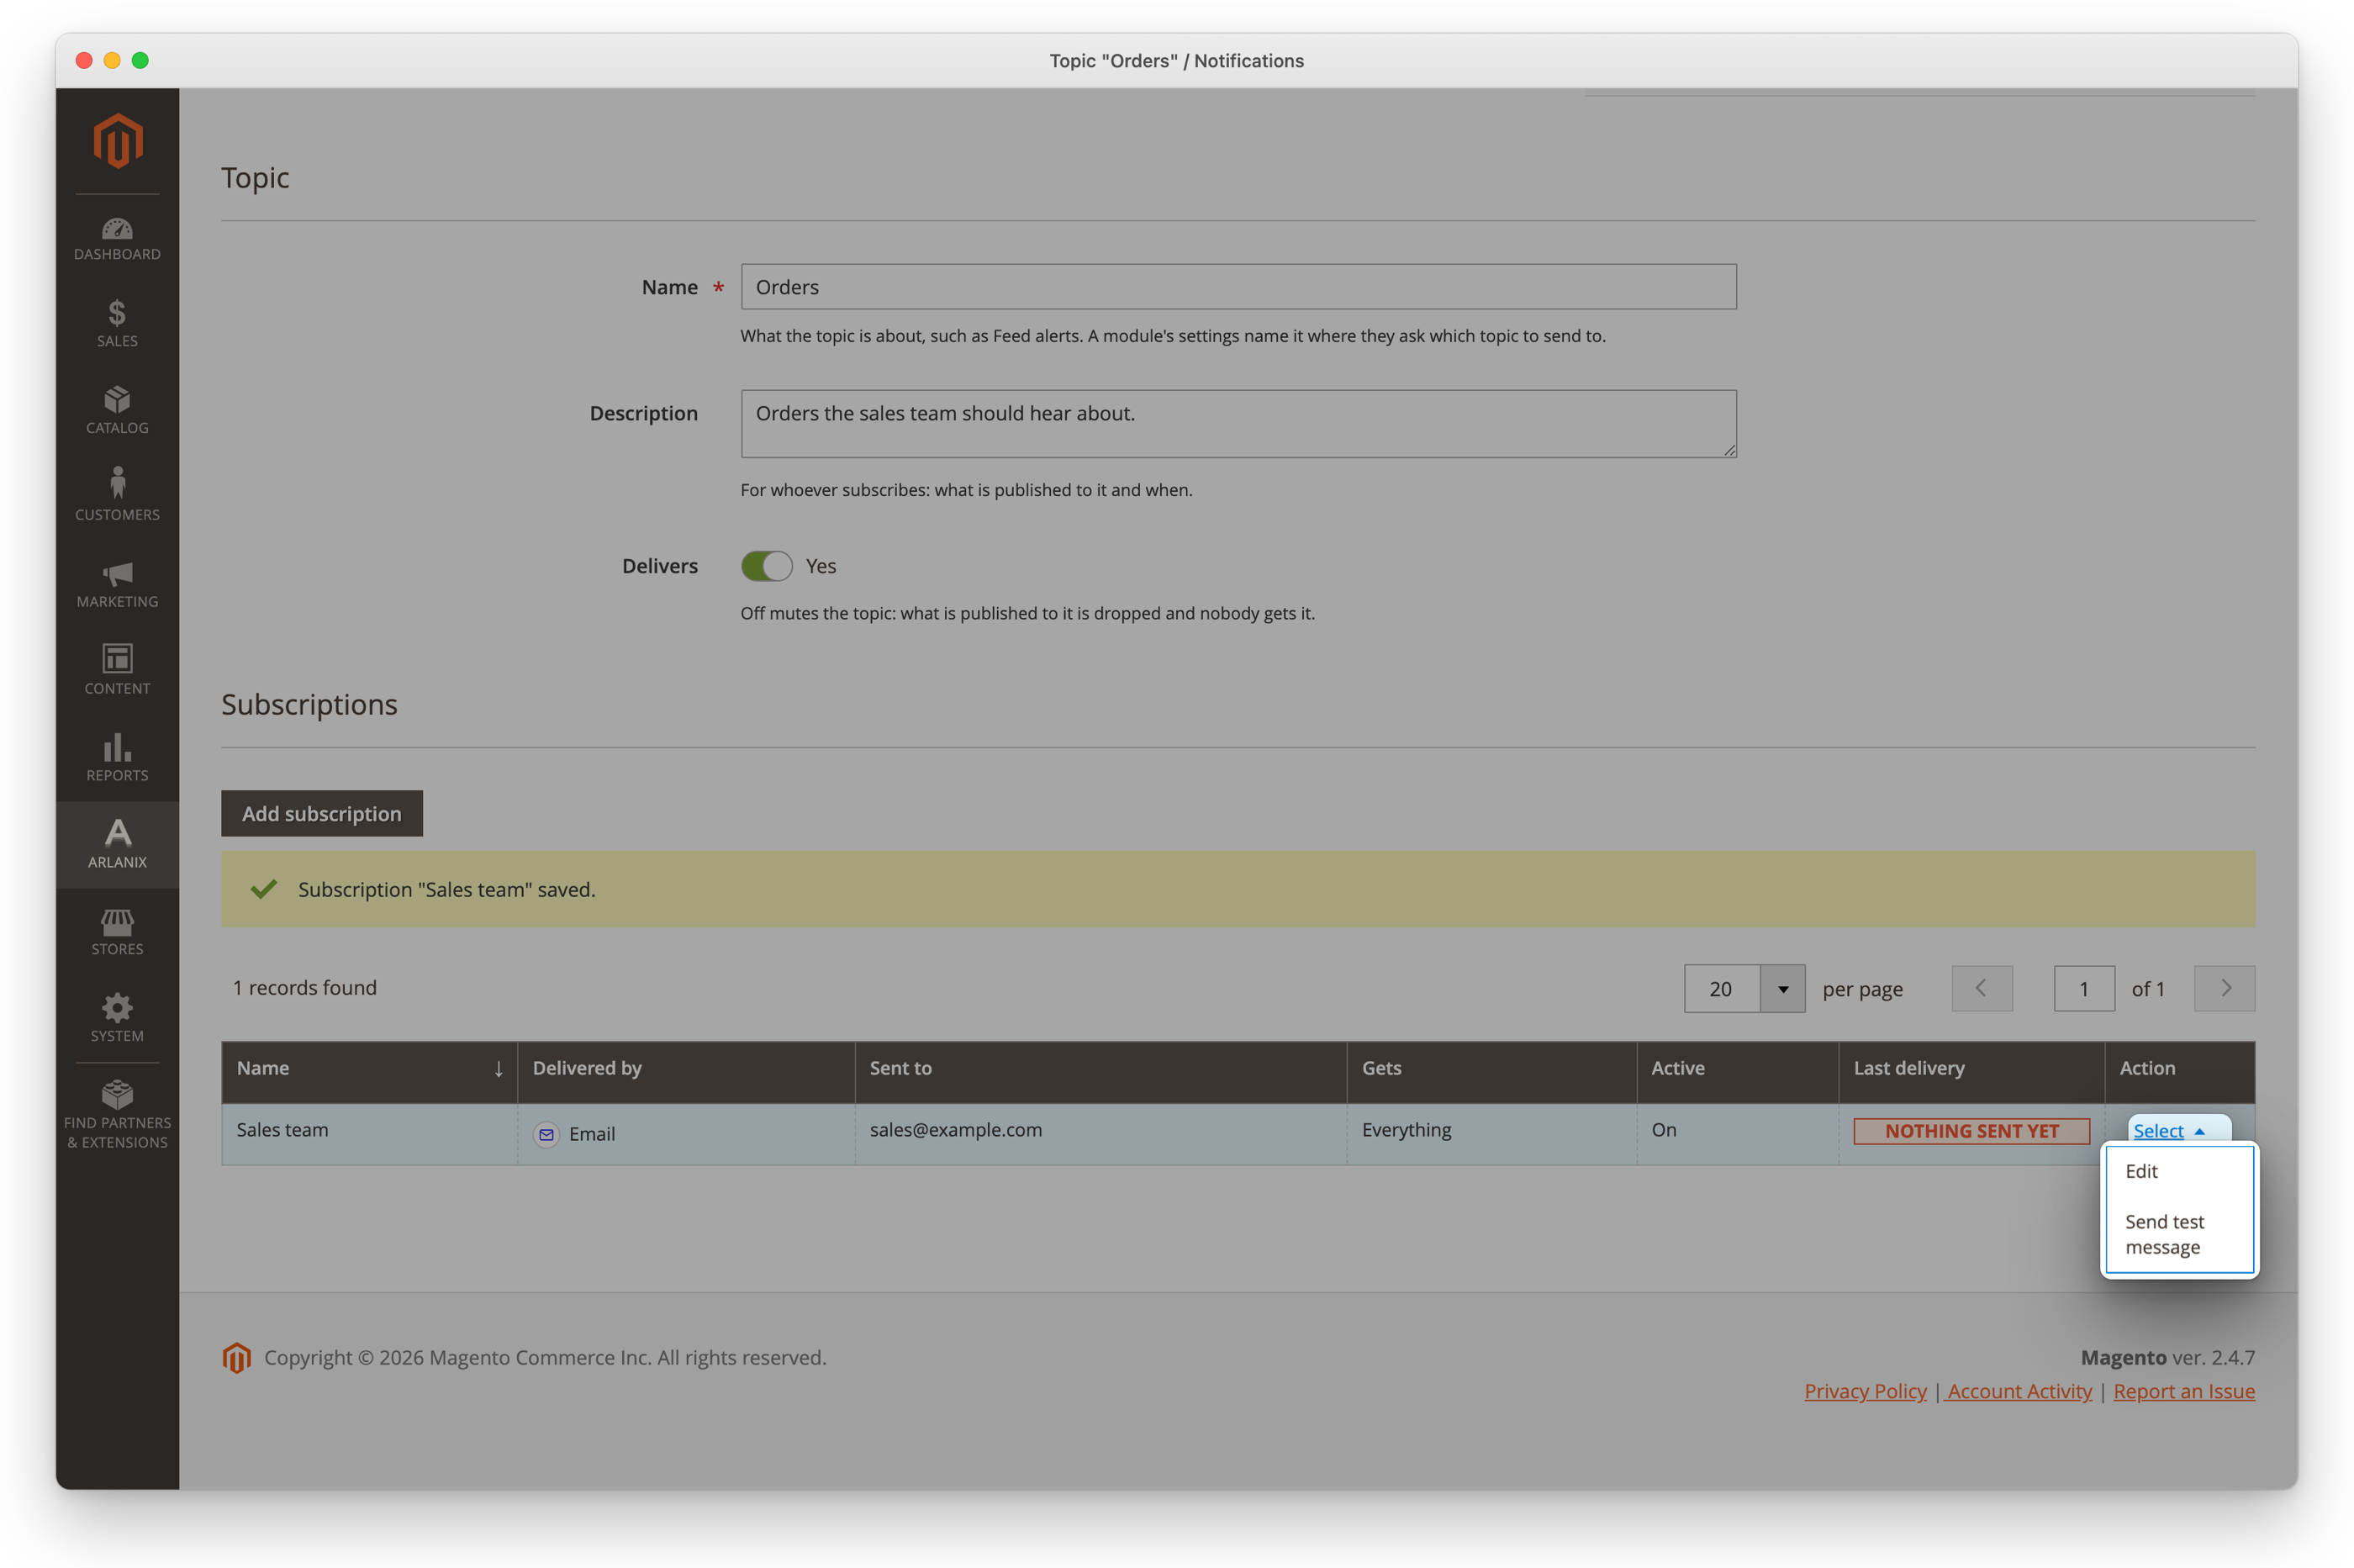
Task: Click the Magento logo in sidebar
Action: (x=117, y=140)
